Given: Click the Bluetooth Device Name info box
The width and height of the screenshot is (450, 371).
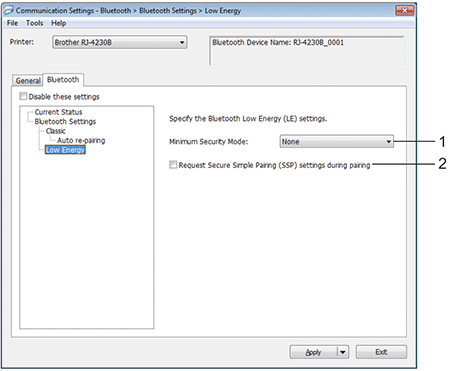Looking at the screenshot, I should tap(307, 51).
